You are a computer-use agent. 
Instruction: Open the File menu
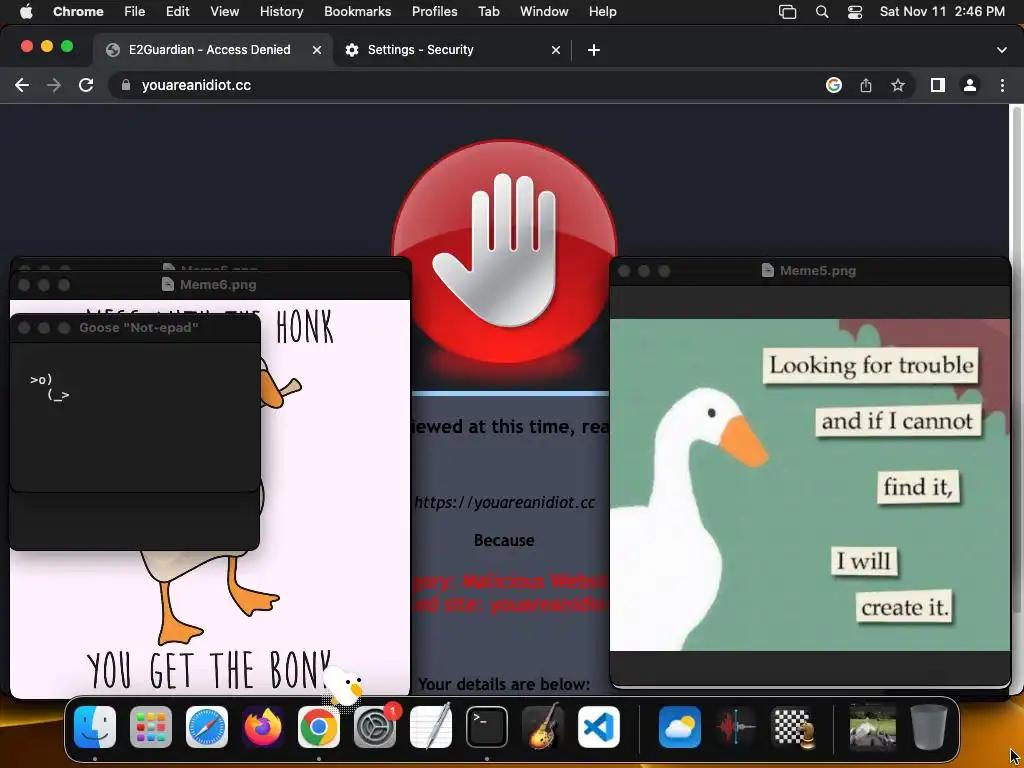coord(135,12)
